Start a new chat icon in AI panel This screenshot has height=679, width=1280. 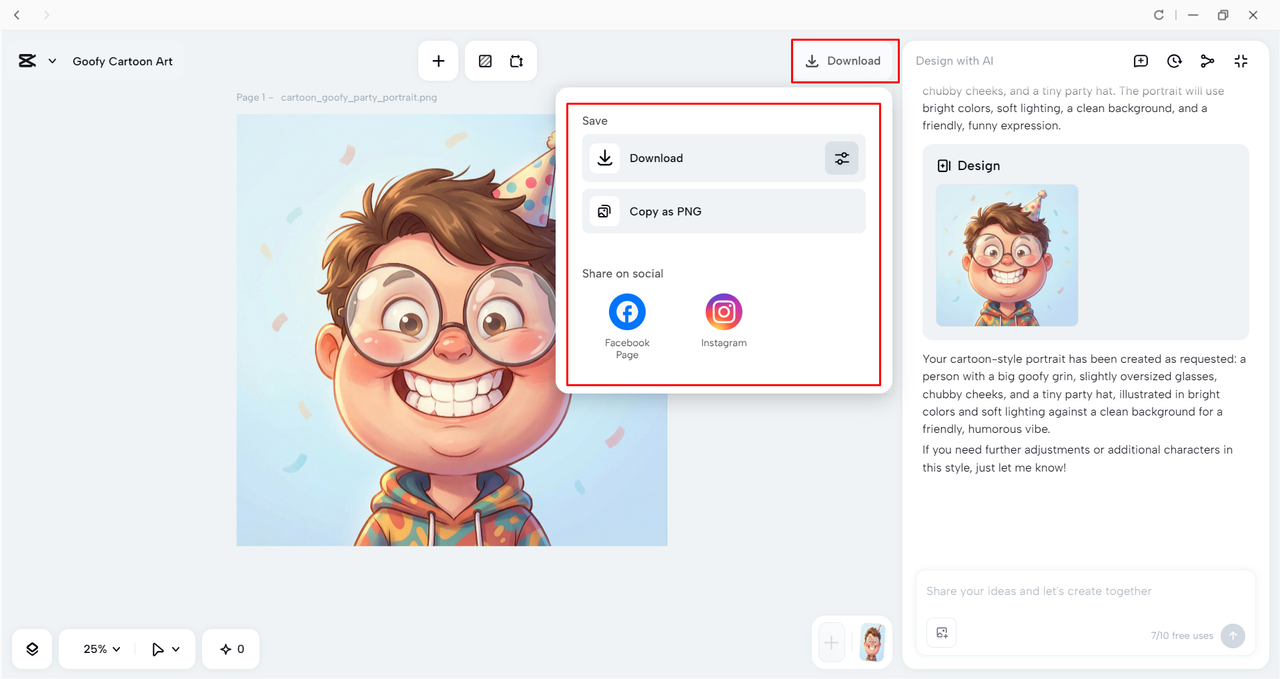(1141, 61)
